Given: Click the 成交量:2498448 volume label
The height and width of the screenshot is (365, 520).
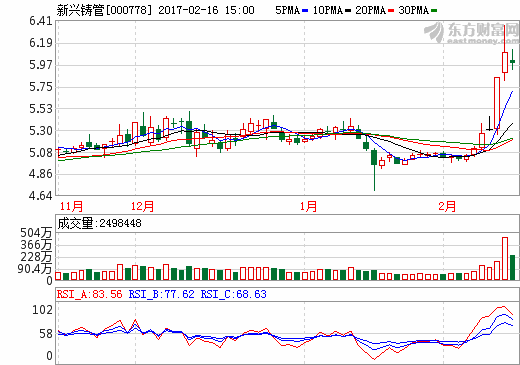Looking at the screenshot, I should pyautogui.click(x=99, y=223).
